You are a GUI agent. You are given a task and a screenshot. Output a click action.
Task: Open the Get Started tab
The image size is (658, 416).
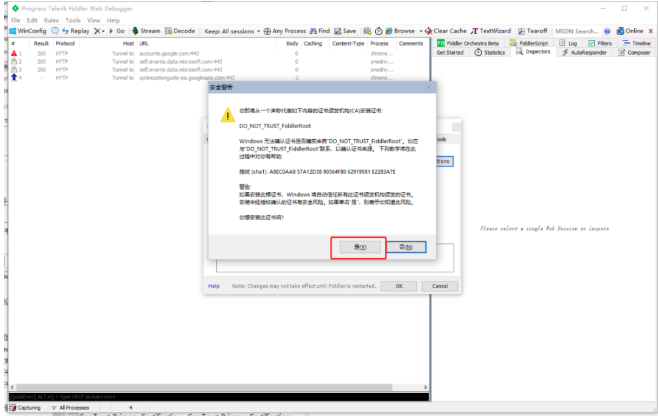(450, 52)
